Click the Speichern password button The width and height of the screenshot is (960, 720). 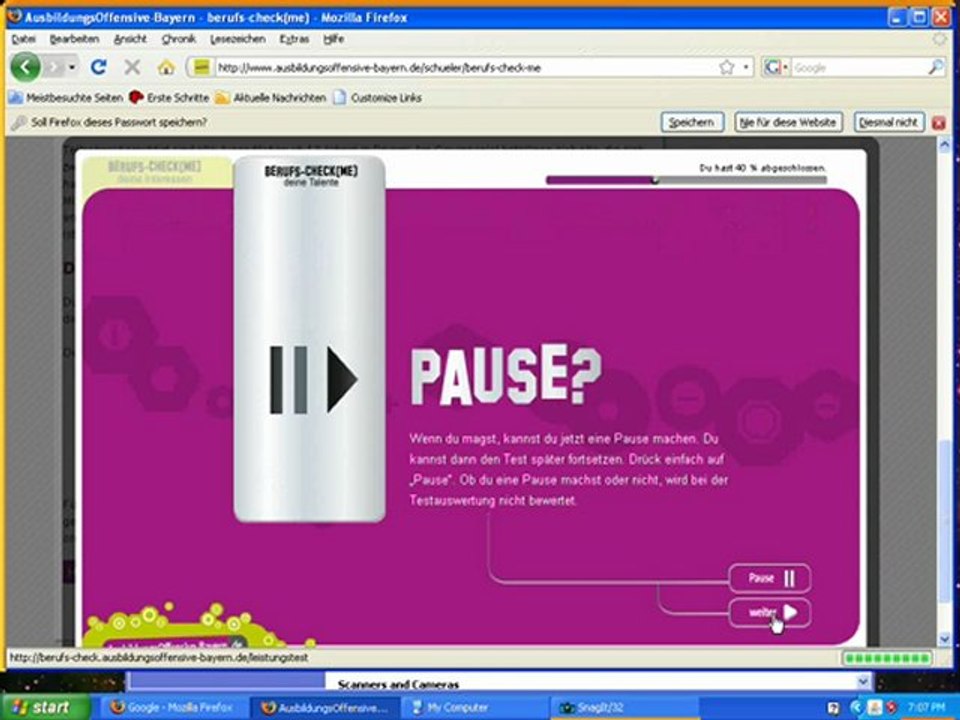point(692,122)
